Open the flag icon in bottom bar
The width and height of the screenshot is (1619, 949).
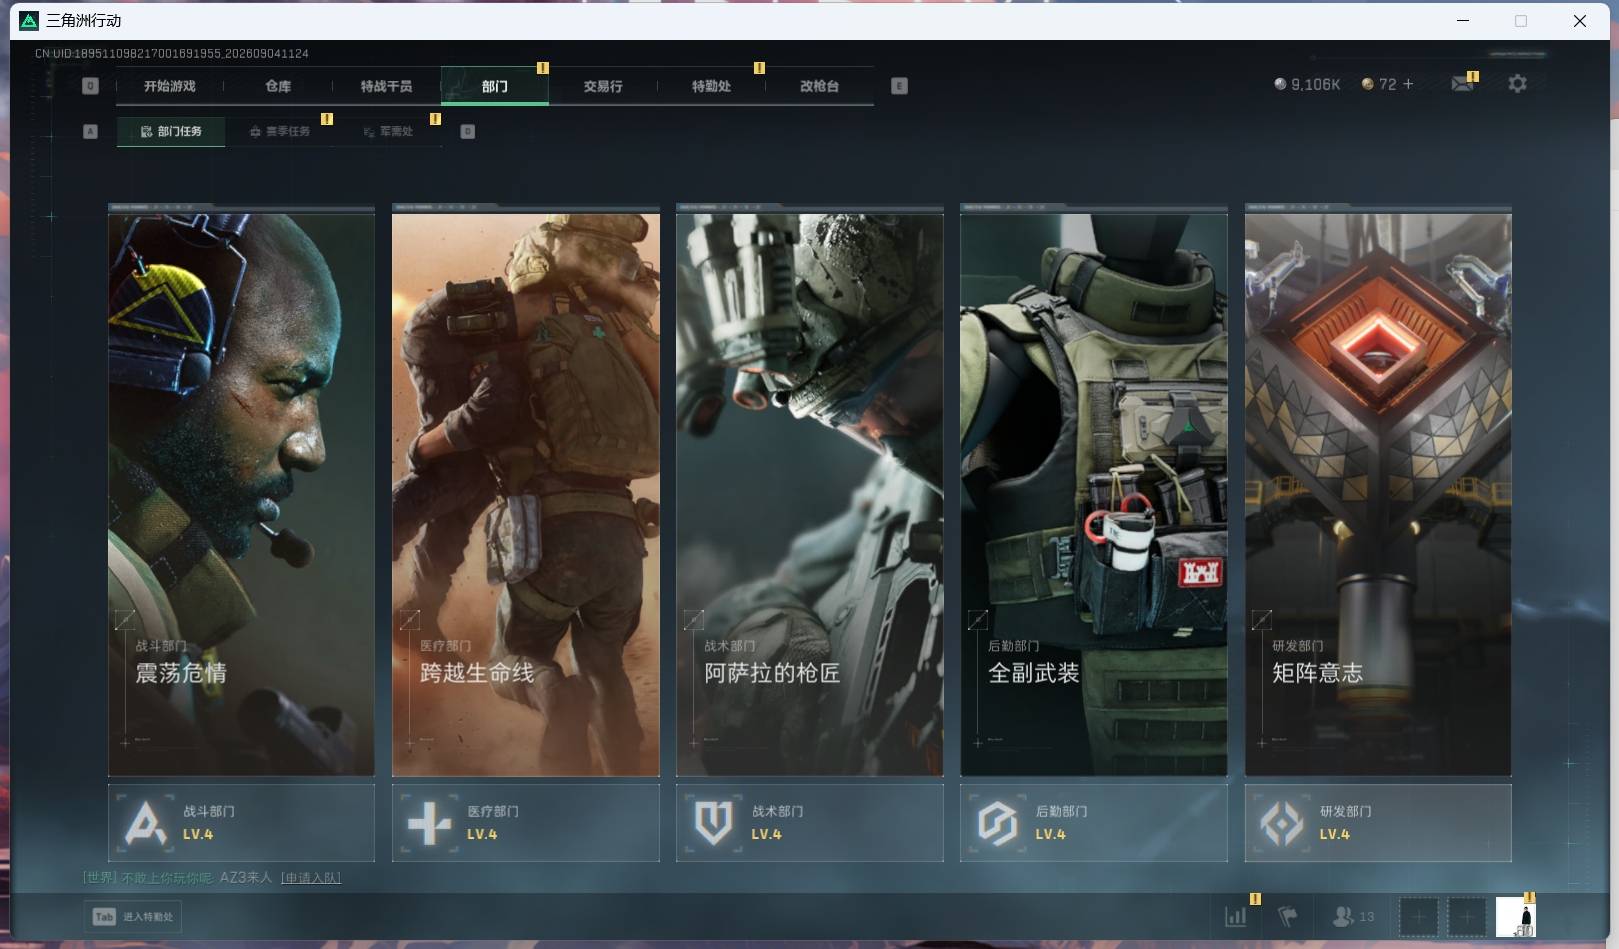pyautogui.click(x=1288, y=916)
